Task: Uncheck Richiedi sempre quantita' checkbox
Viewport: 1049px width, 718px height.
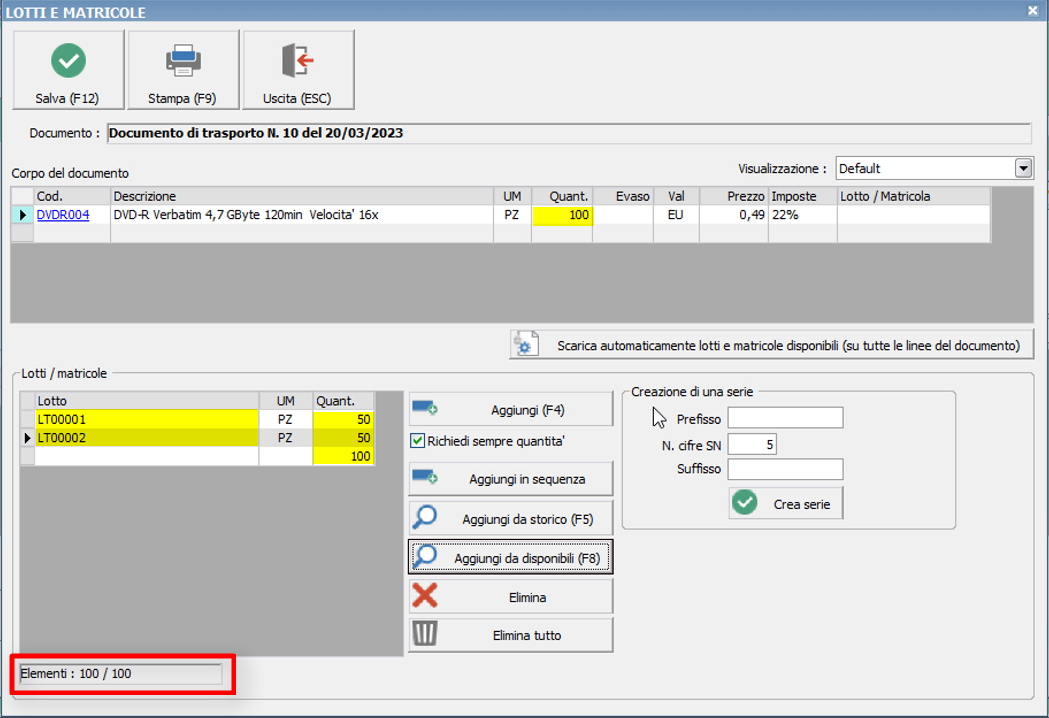Action: (418, 441)
